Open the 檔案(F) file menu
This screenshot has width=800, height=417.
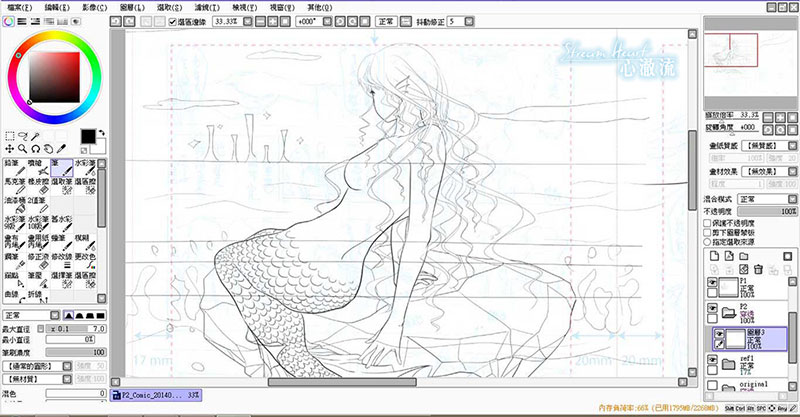coord(19,7)
